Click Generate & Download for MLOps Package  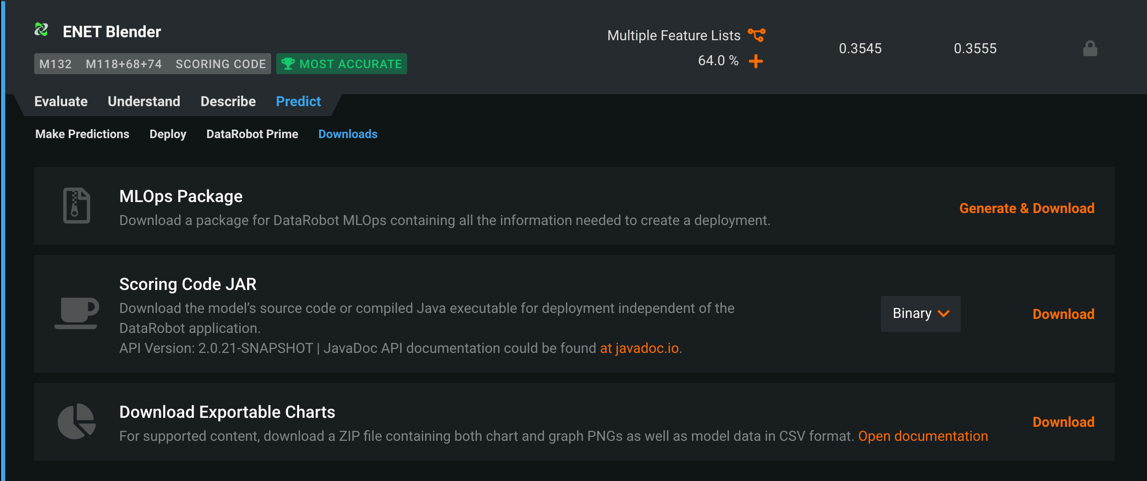1027,208
